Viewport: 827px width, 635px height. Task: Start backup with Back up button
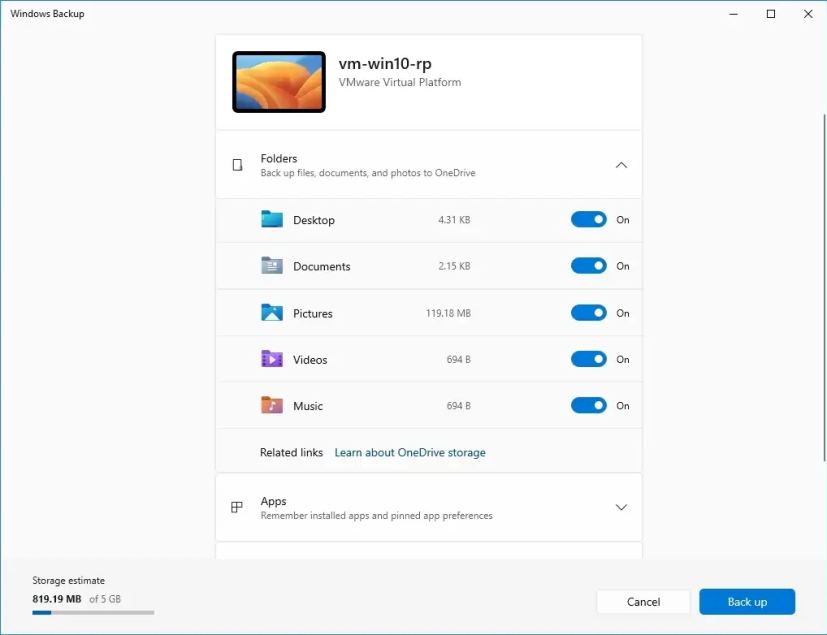(747, 602)
